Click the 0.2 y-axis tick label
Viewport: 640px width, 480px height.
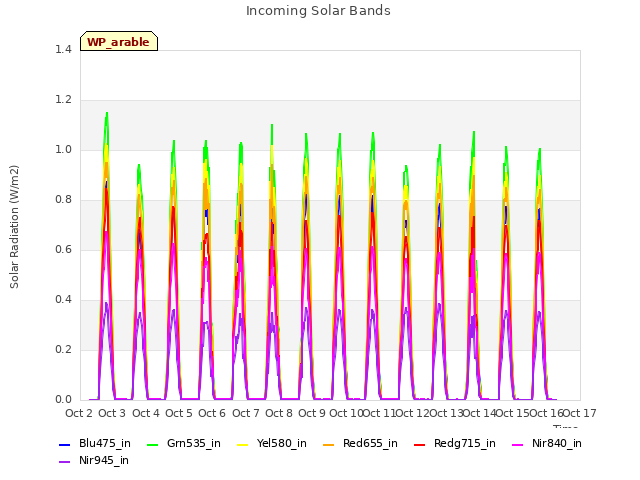[63, 350]
